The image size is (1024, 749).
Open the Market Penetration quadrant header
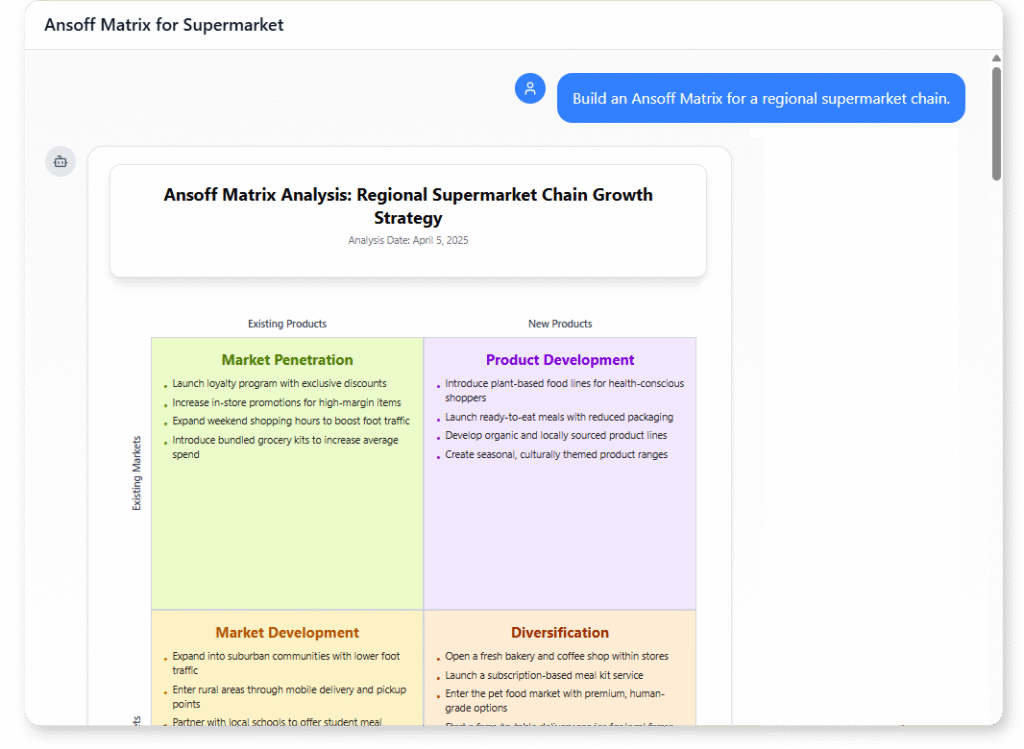coord(286,359)
